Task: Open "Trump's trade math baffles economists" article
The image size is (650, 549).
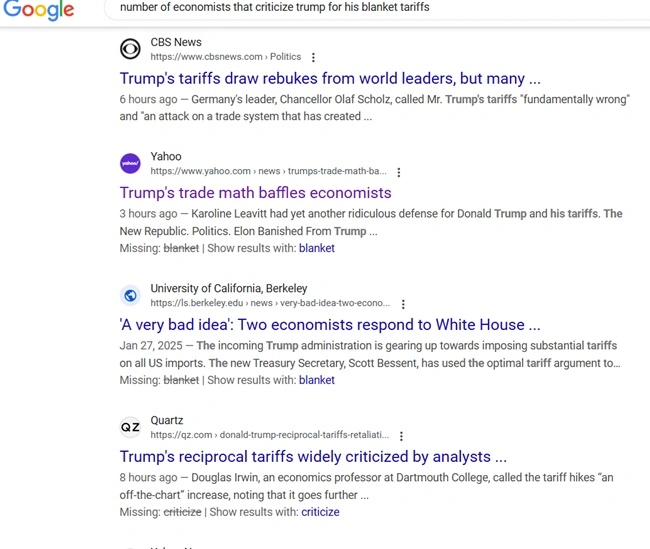Action: (x=255, y=192)
